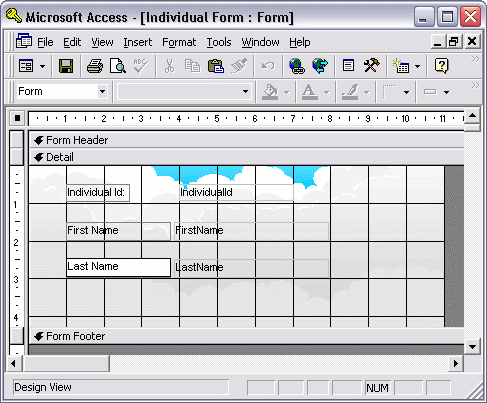The width and height of the screenshot is (487, 403).
Task: Click the Insert Hyperlink globe icon
Action: tap(297, 66)
